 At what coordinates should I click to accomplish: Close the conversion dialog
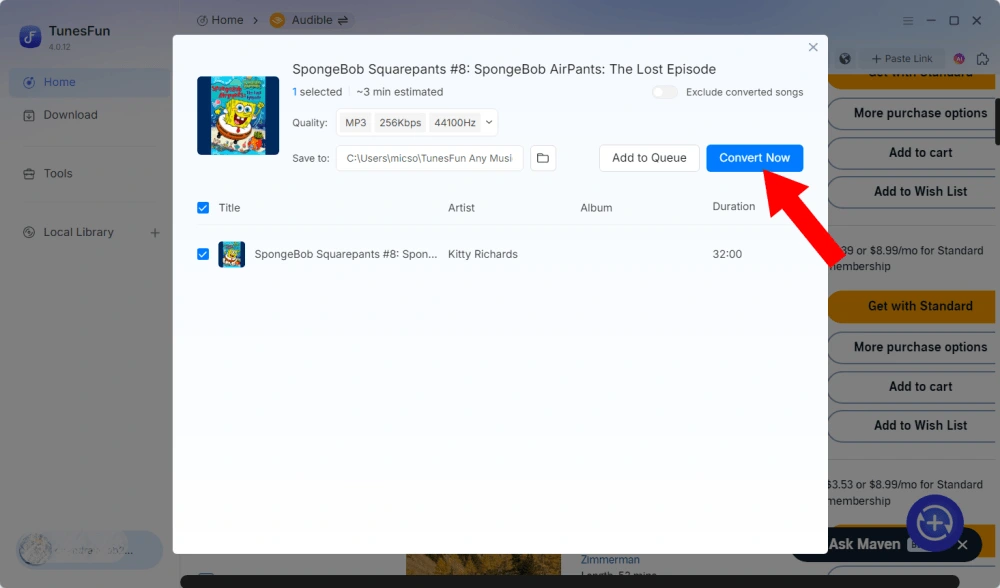812,47
